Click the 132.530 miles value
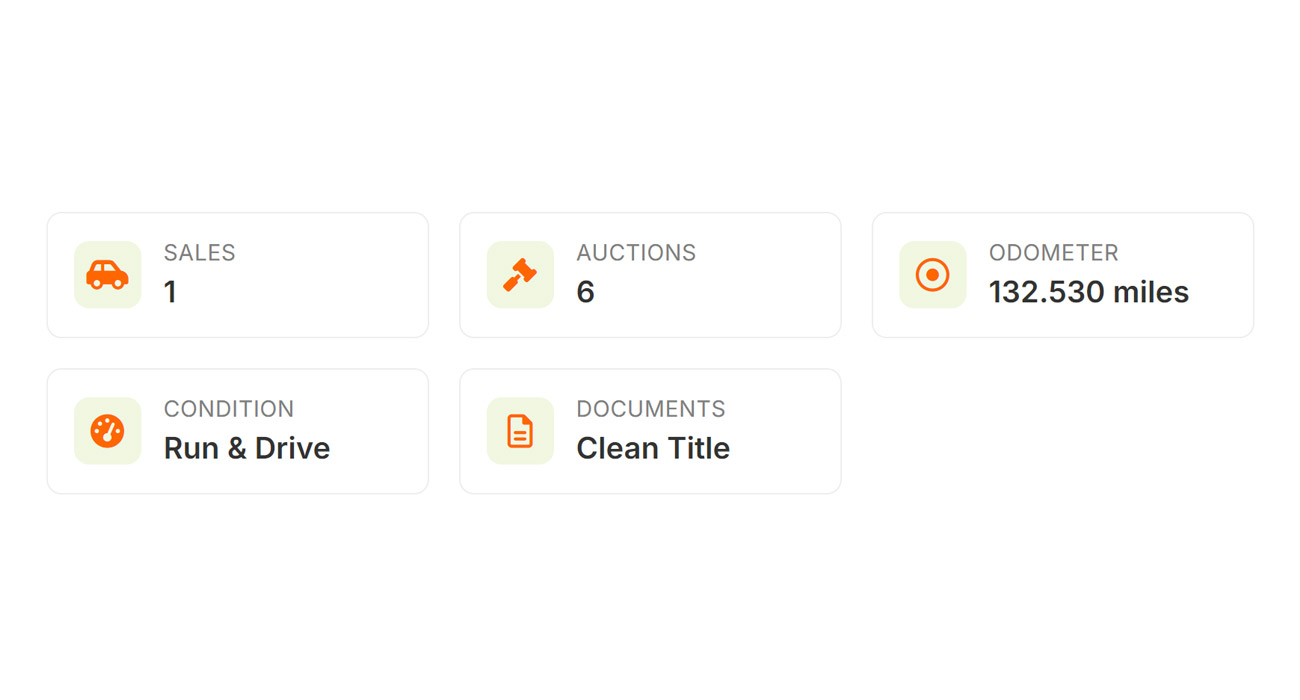This screenshot has height=700, width=1300. pos(1089,292)
